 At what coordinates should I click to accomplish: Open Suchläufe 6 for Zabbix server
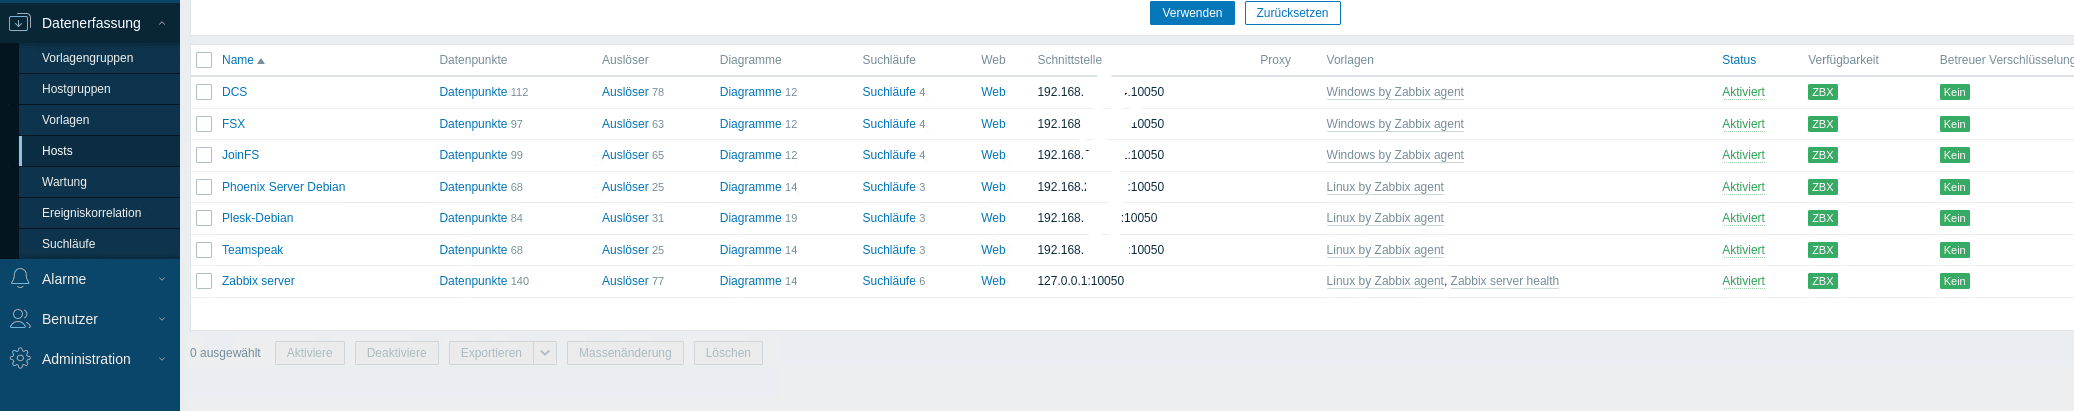pos(889,281)
